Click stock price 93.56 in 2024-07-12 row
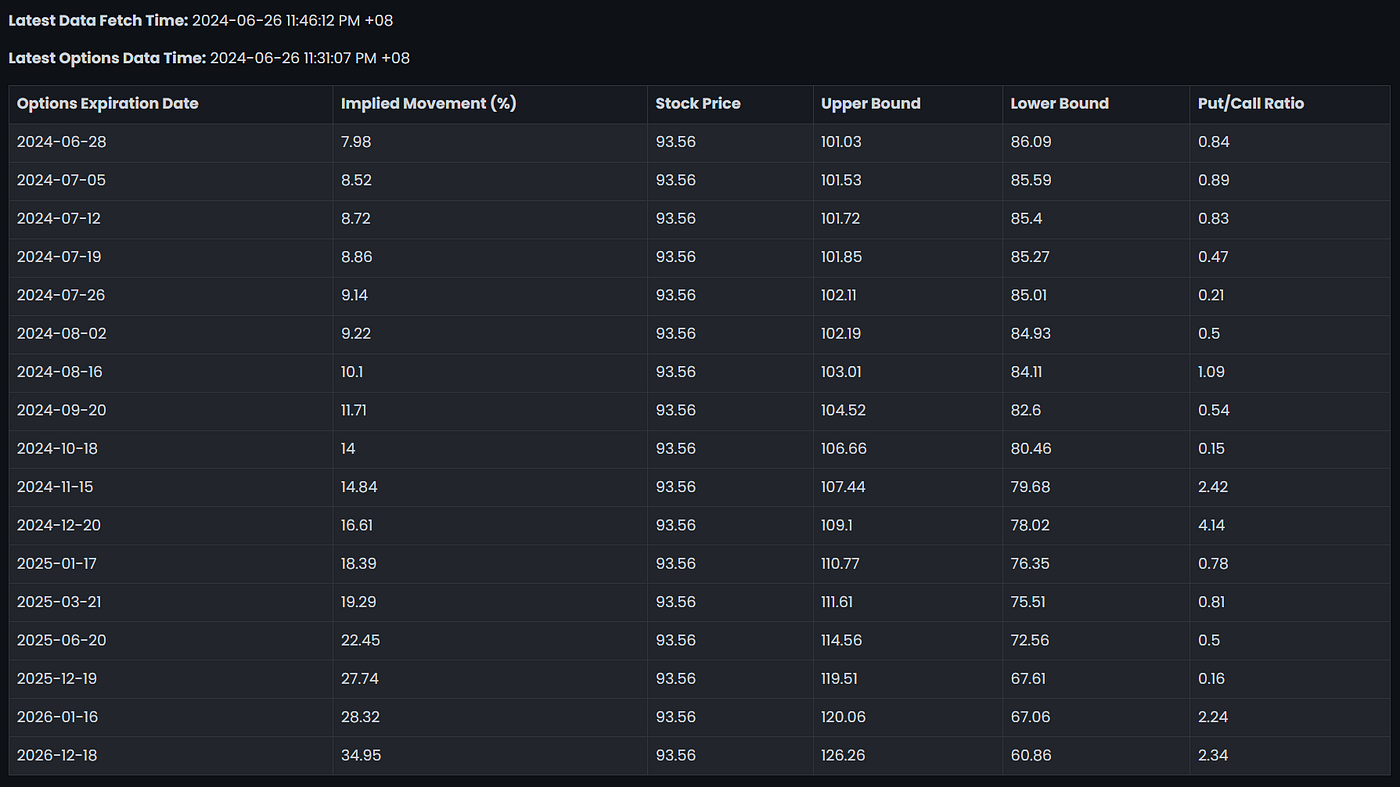The width and height of the screenshot is (1400, 787). [676, 218]
